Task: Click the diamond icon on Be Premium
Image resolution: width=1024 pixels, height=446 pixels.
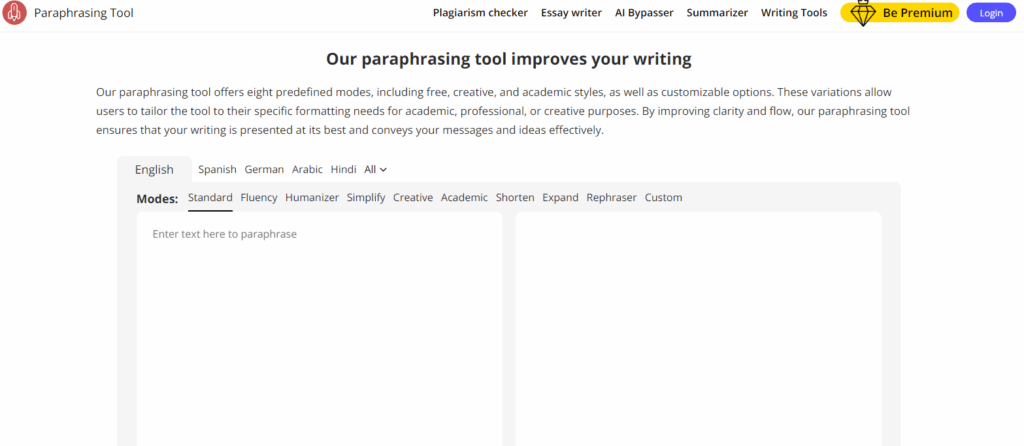Action: click(x=863, y=13)
